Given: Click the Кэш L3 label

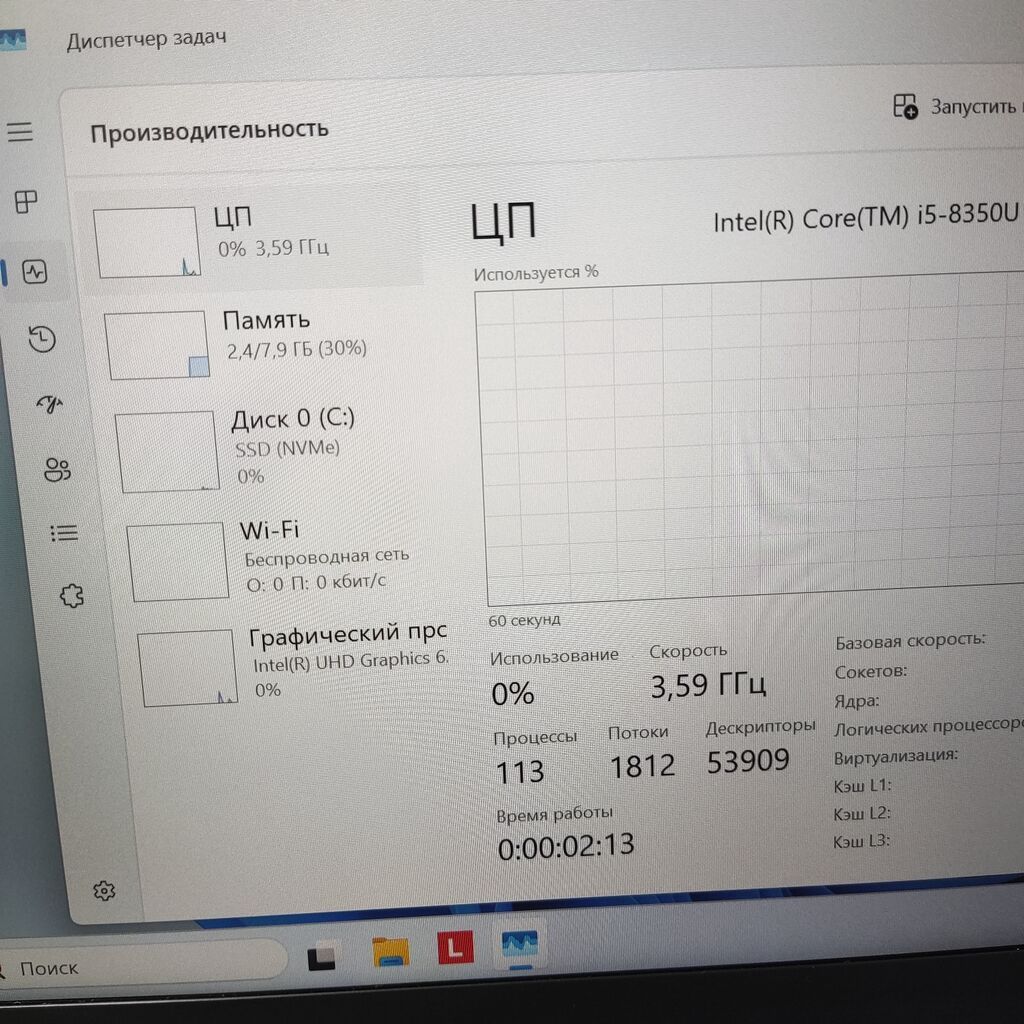Looking at the screenshot, I should point(861,841).
